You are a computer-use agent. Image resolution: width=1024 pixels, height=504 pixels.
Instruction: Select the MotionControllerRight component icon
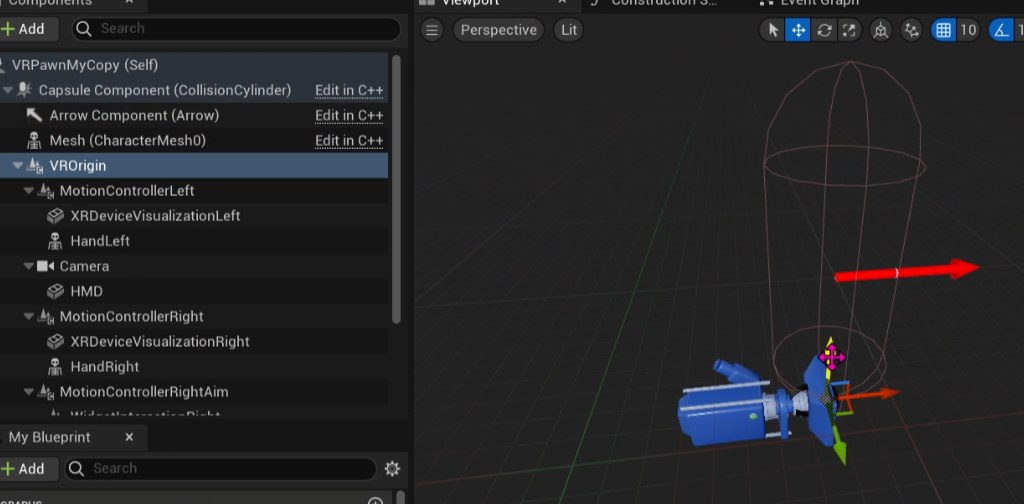46,317
